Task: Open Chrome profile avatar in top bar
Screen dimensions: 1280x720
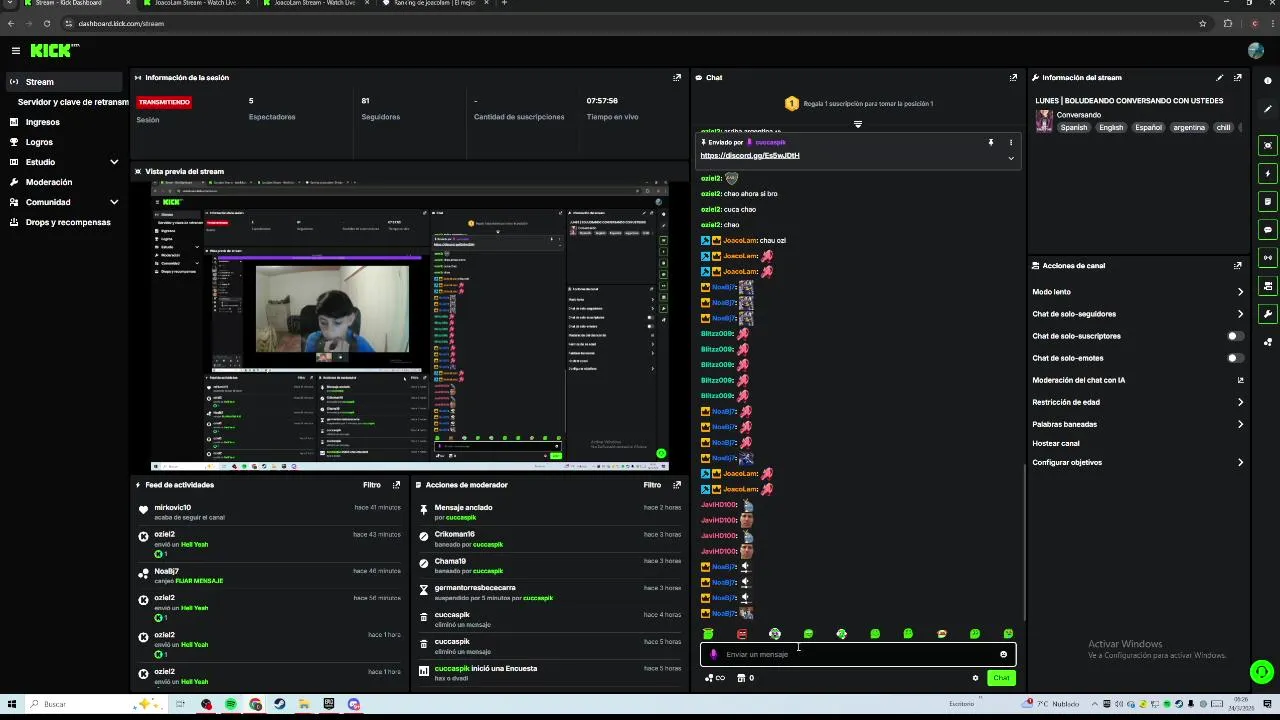Action: (x=1254, y=23)
